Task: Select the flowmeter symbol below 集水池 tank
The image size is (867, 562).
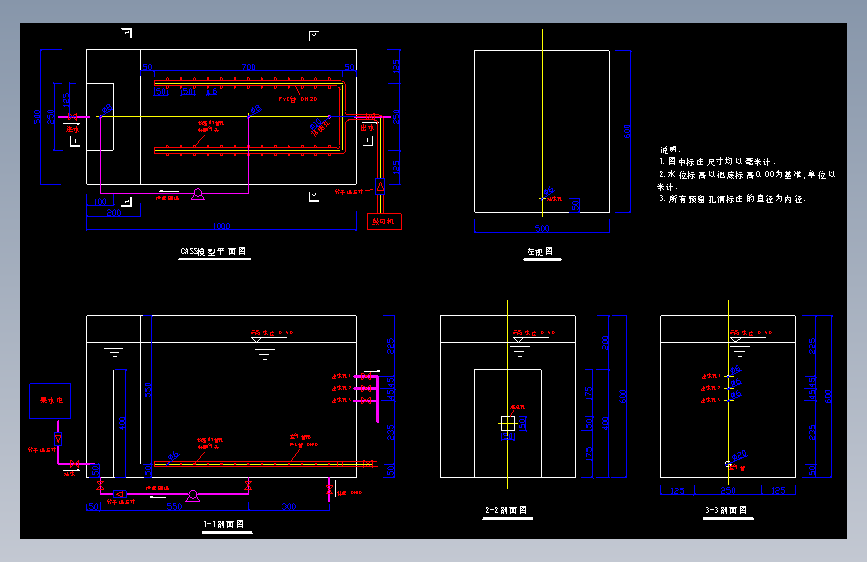Action: coord(58,439)
